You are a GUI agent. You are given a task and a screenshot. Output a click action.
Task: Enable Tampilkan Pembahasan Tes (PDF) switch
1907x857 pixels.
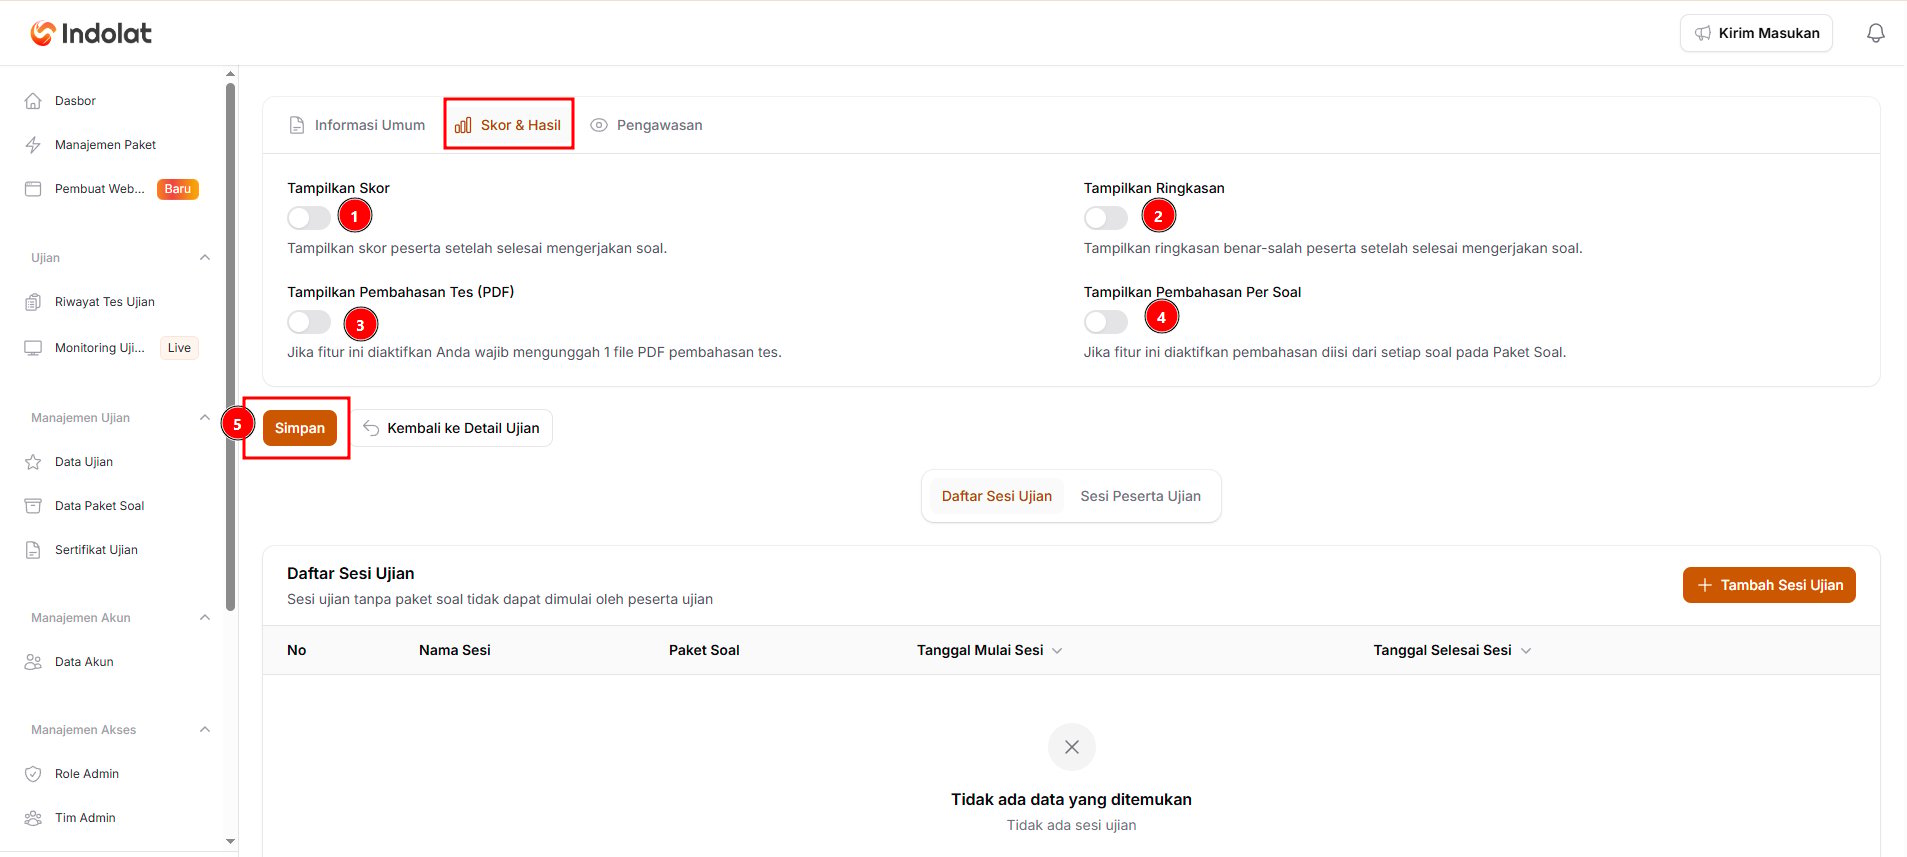(309, 322)
